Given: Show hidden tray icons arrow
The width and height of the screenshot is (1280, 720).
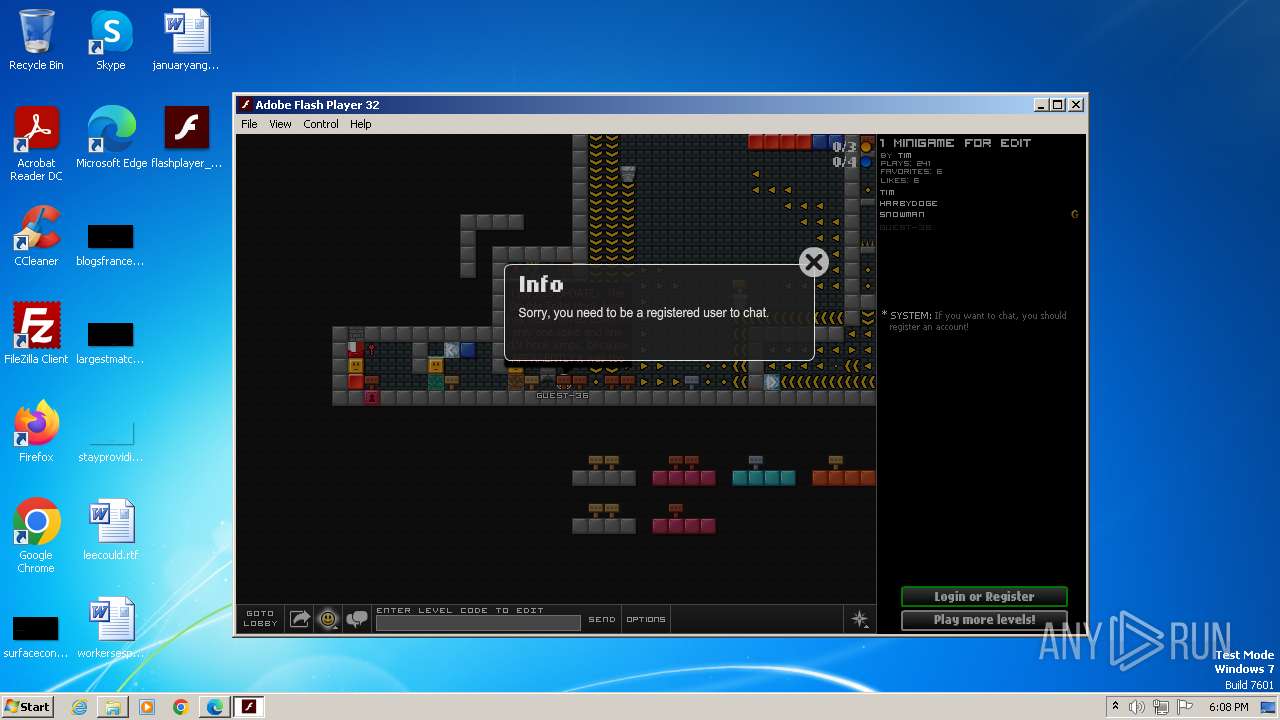Looking at the screenshot, I should [x=1114, y=707].
